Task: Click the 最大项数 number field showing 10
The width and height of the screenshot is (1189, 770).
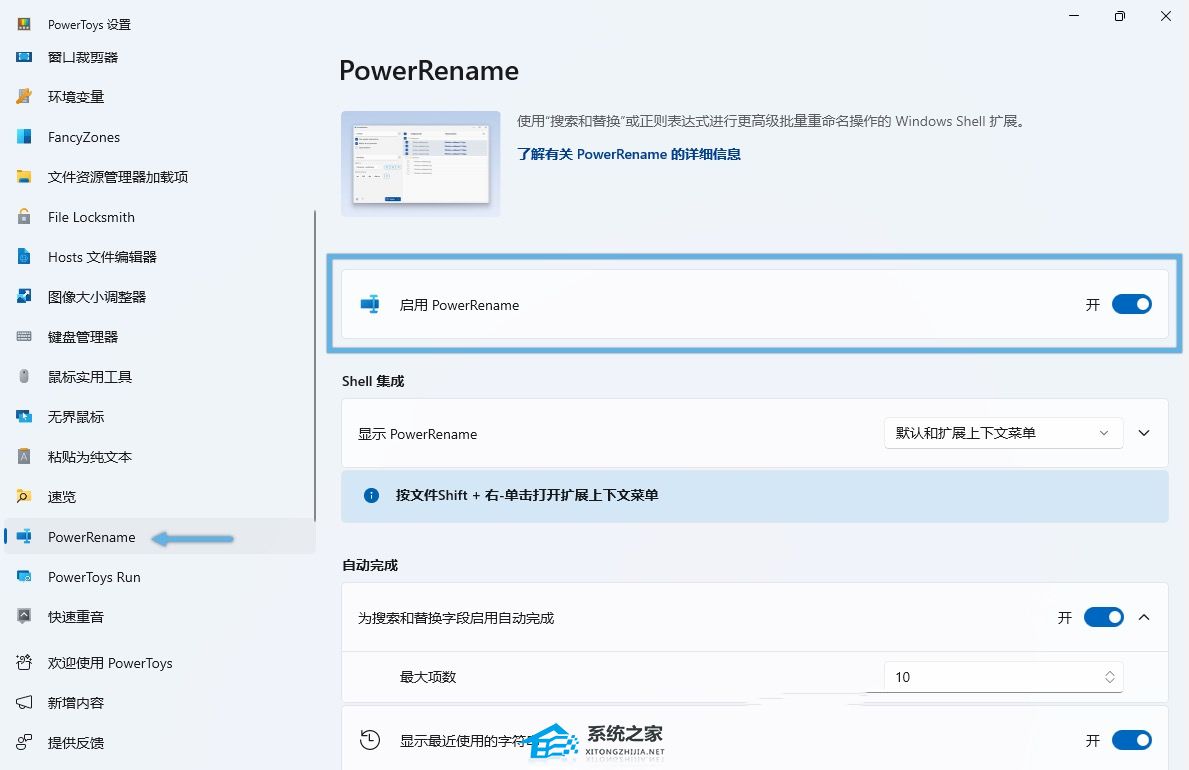Action: (x=1003, y=677)
